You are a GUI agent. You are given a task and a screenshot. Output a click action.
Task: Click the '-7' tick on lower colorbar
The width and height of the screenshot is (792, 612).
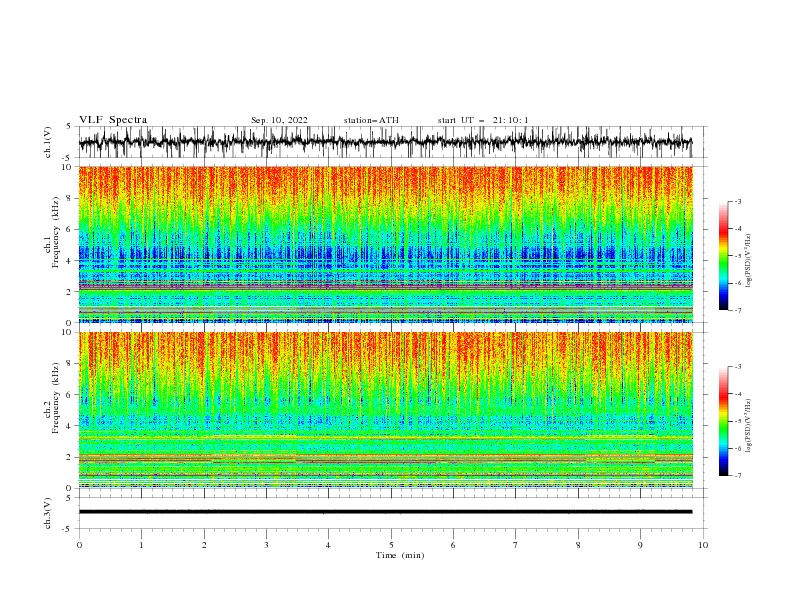pos(737,476)
